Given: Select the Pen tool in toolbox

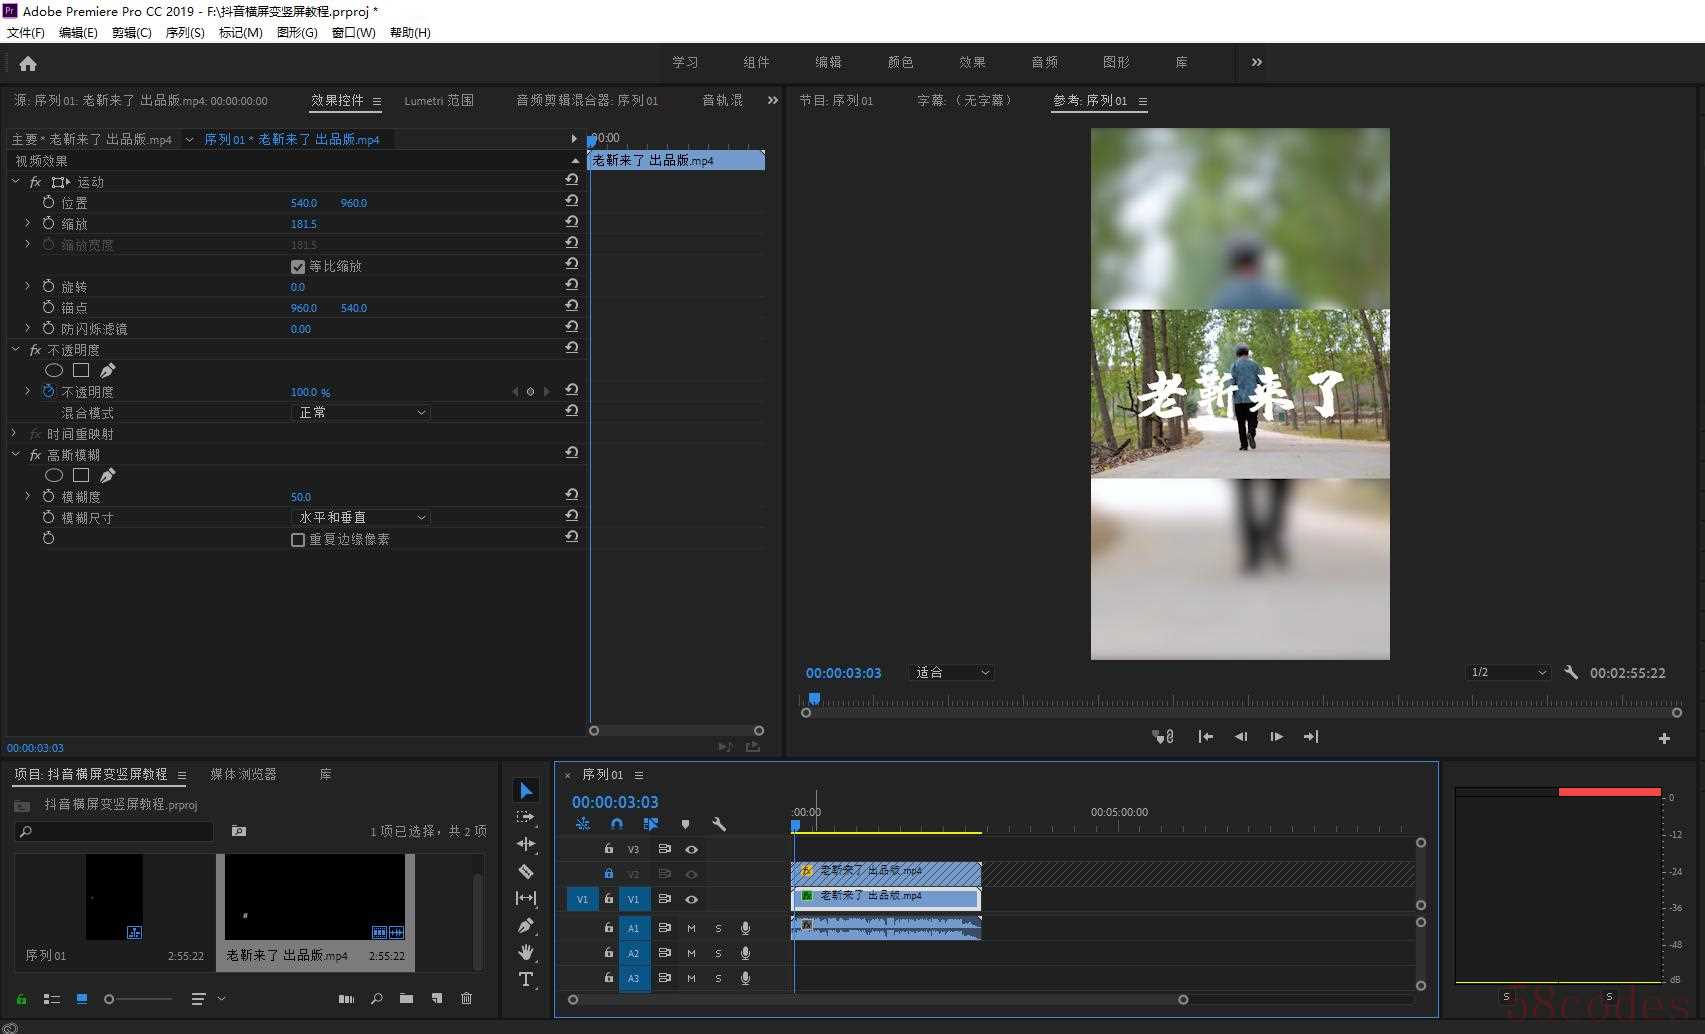Looking at the screenshot, I should point(526,925).
